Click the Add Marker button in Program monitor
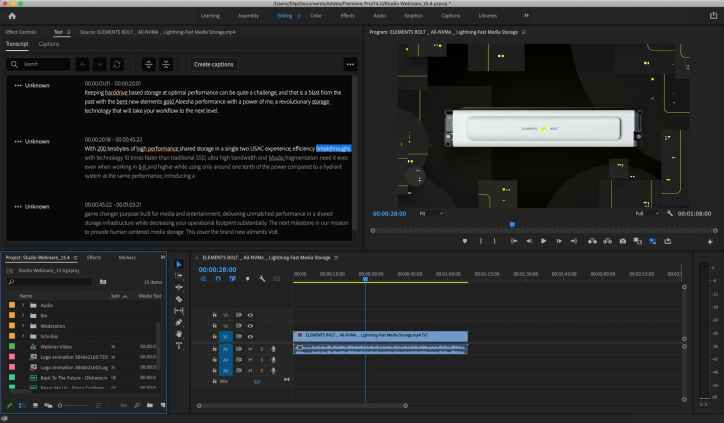This screenshot has width=724, height=423. click(x=464, y=241)
